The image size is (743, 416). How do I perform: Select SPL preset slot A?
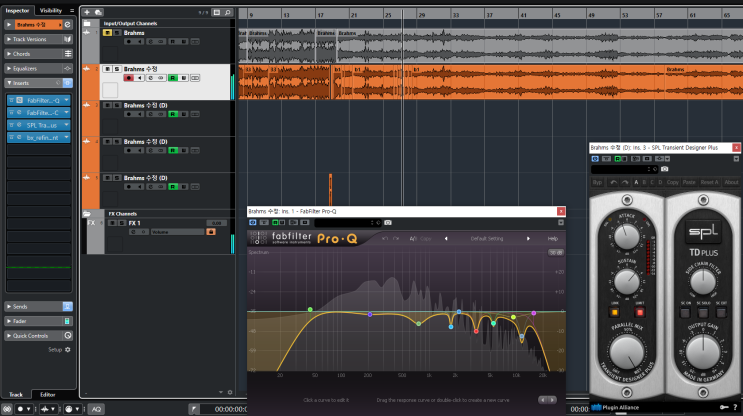[x=636, y=182]
